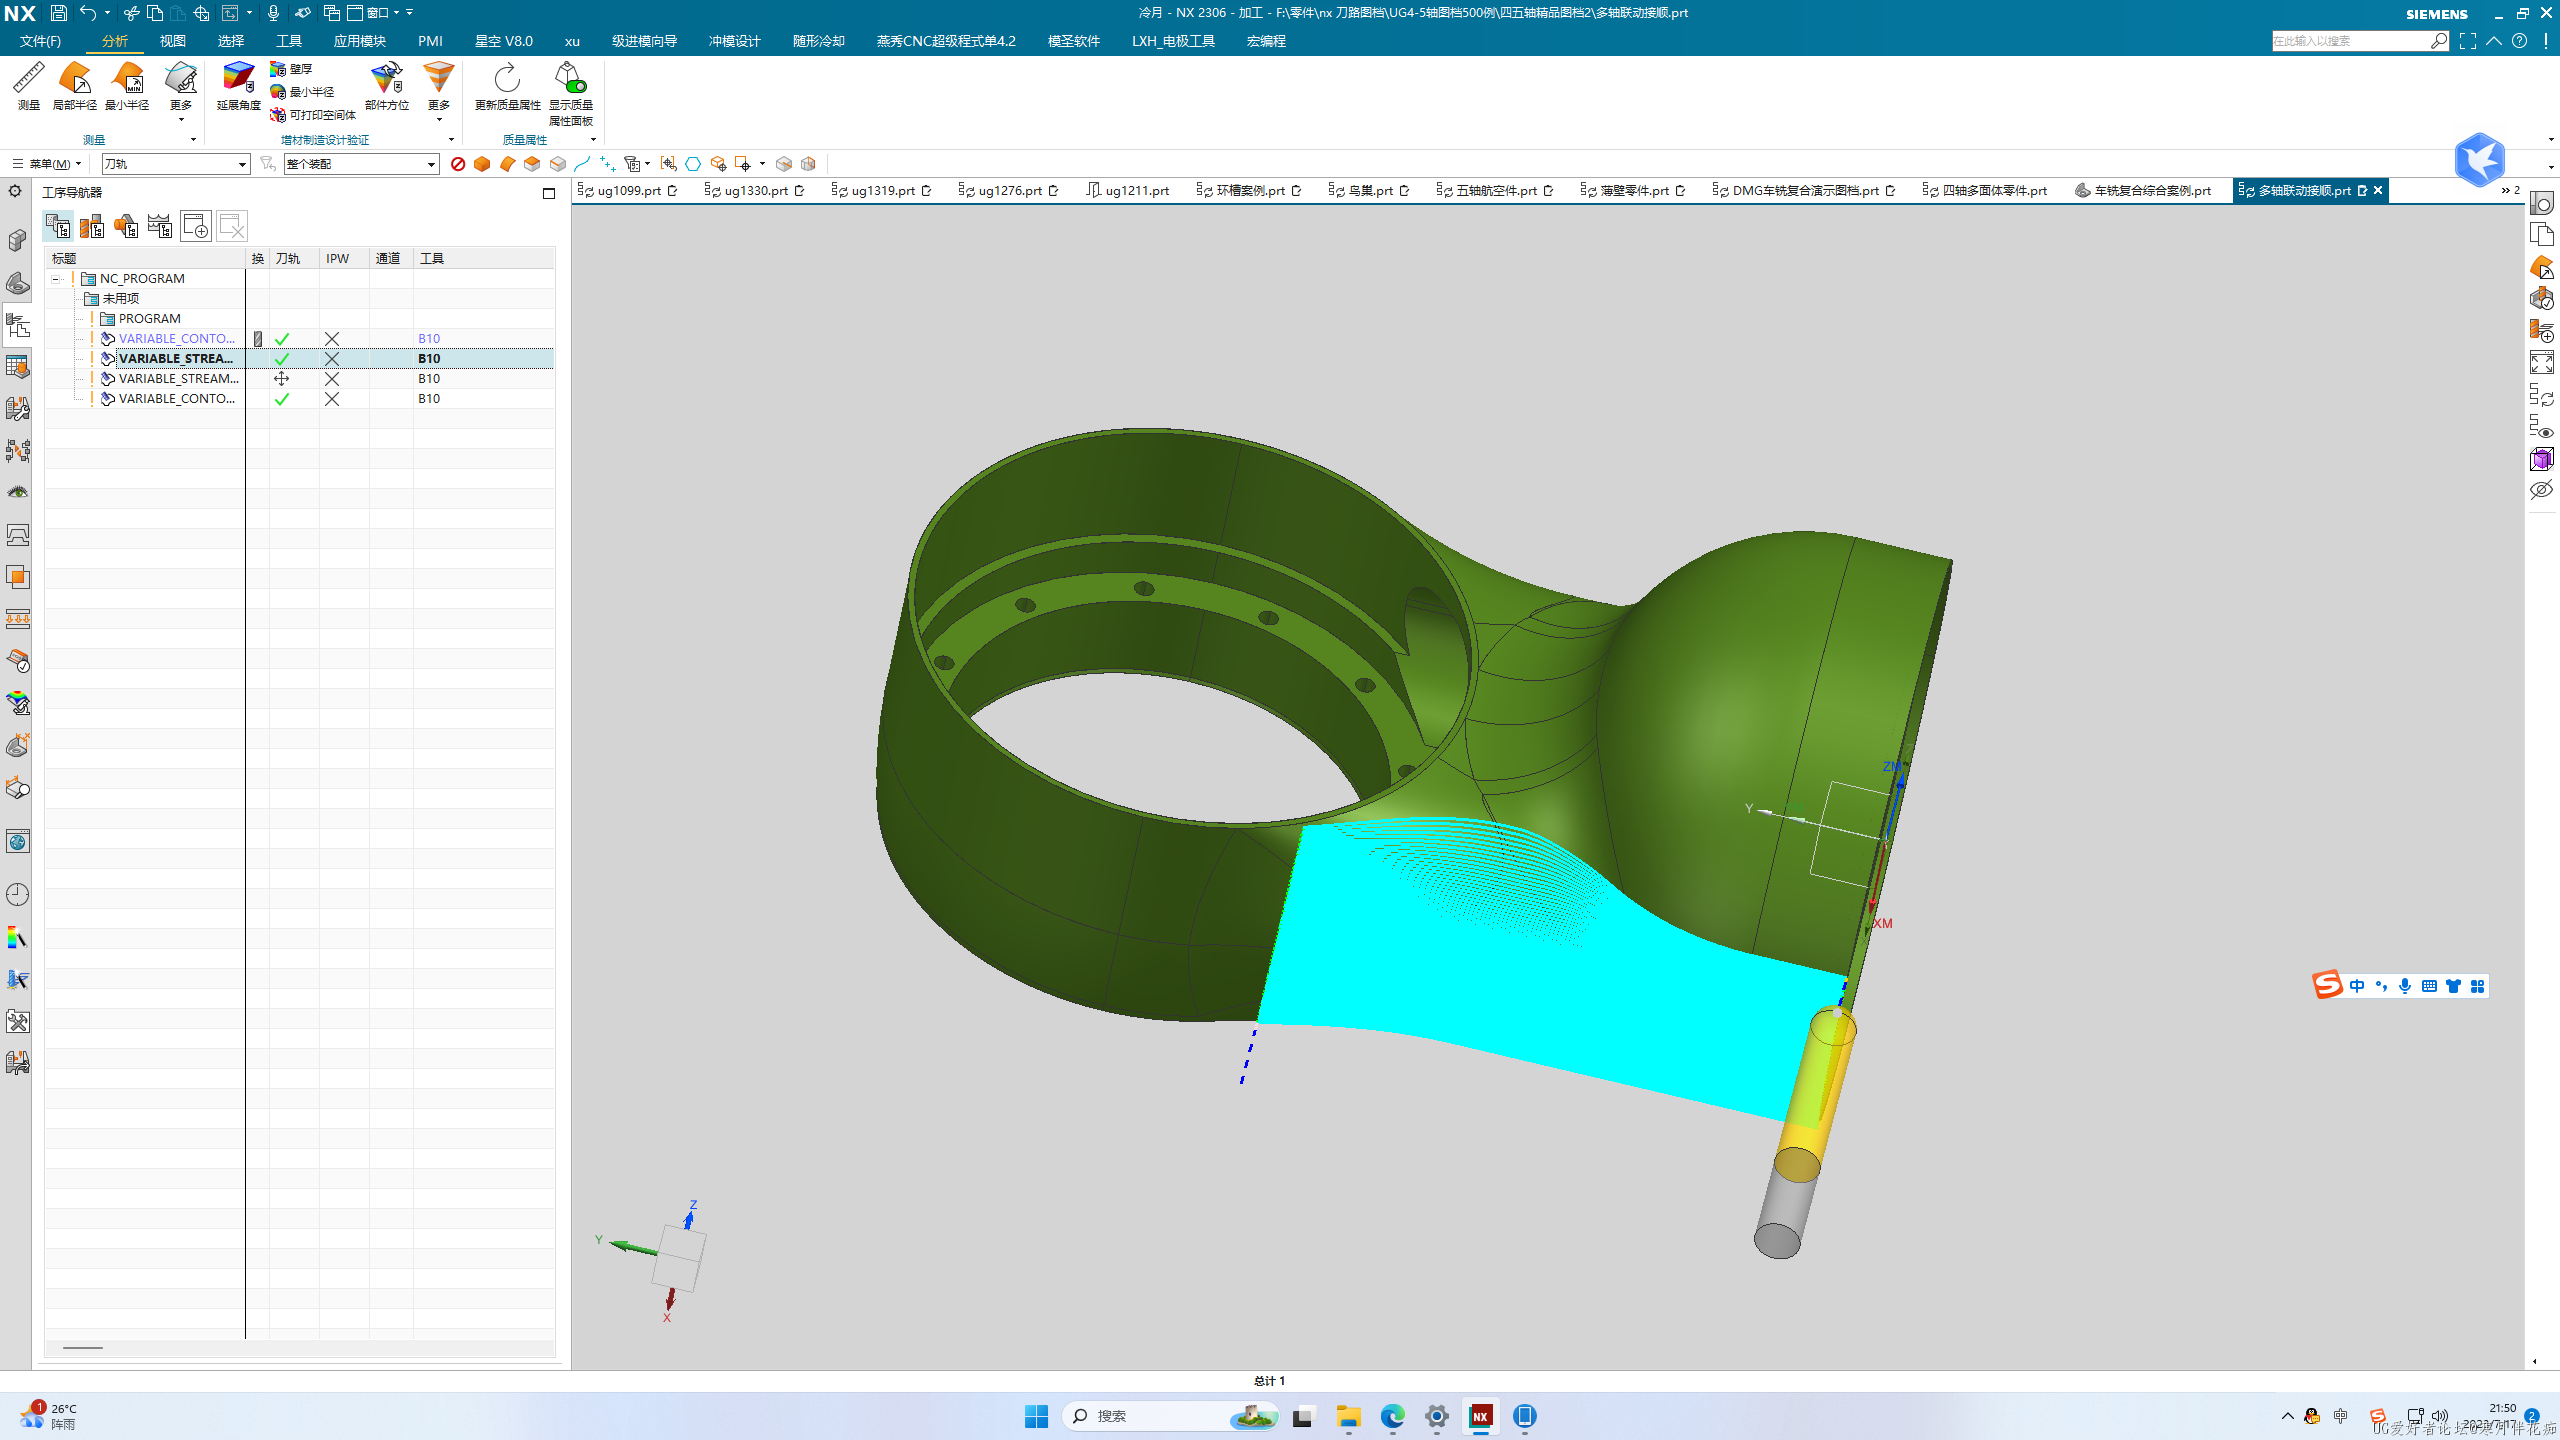Click the IPW column header
Image resolution: width=2560 pixels, height=1440 pixels.
(344, 258)
